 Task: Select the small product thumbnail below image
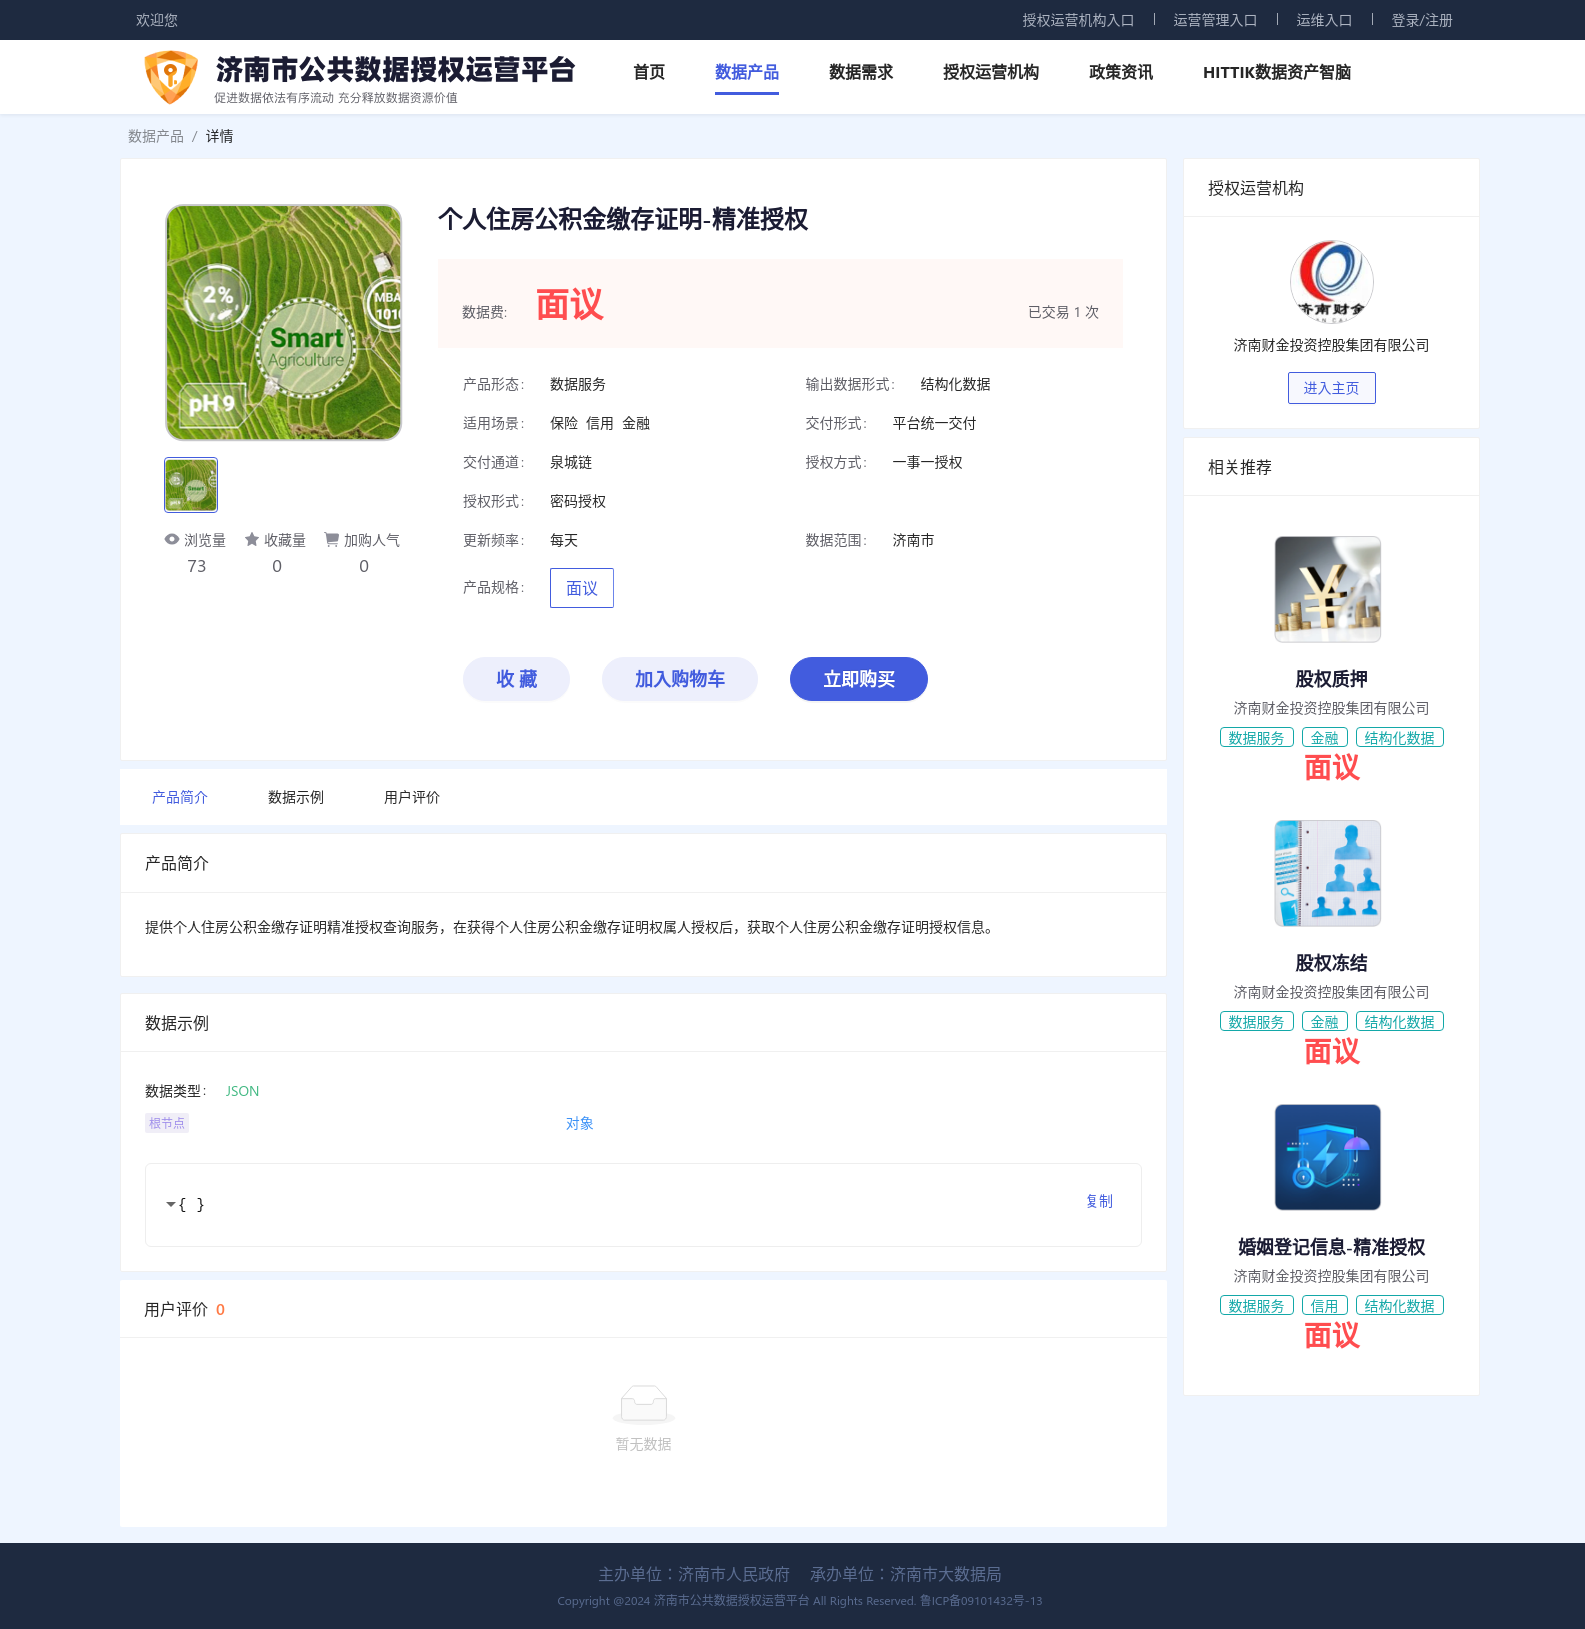(191, 485)
